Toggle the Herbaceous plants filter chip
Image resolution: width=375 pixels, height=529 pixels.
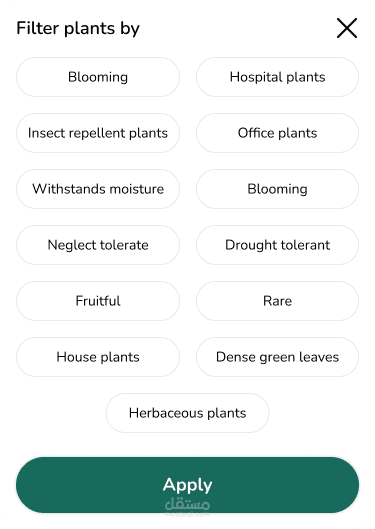point(188,413)
